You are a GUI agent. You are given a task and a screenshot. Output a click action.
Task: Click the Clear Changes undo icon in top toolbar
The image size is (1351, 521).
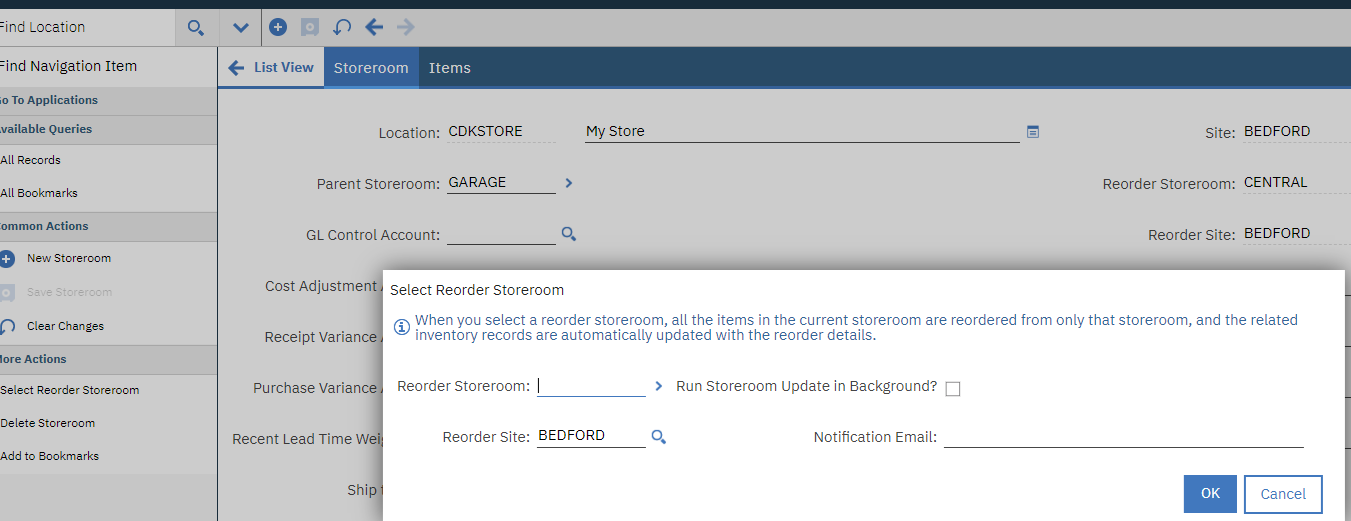point(342,27)
